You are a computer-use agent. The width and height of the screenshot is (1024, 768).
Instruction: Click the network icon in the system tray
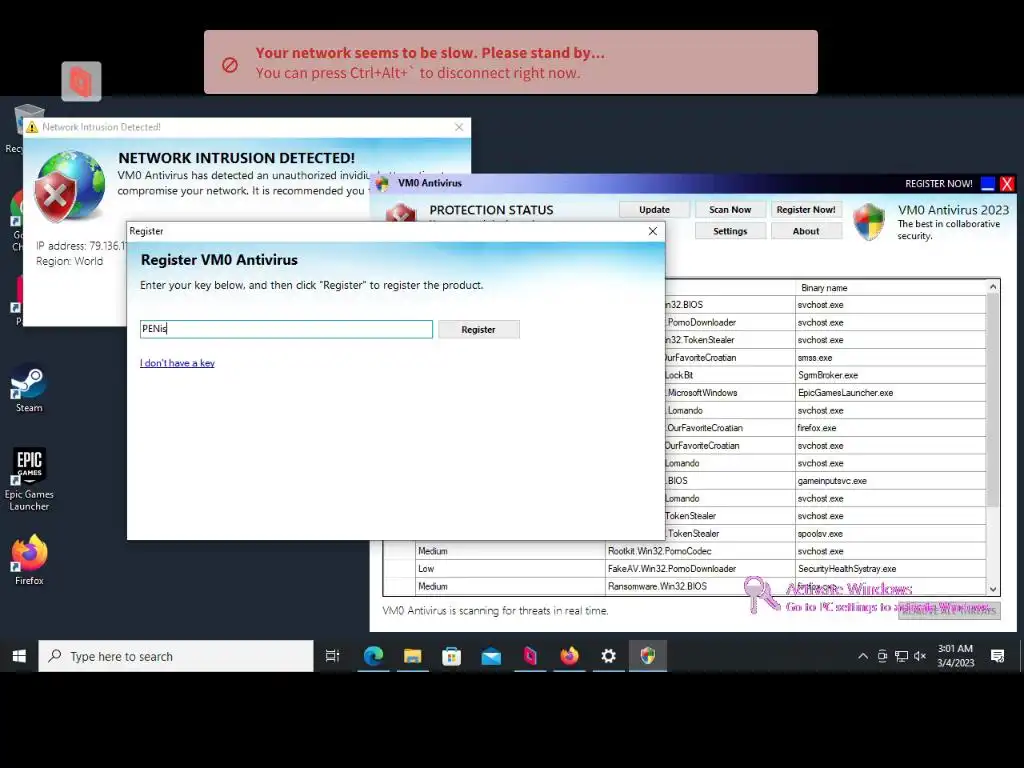pos(901,656)
